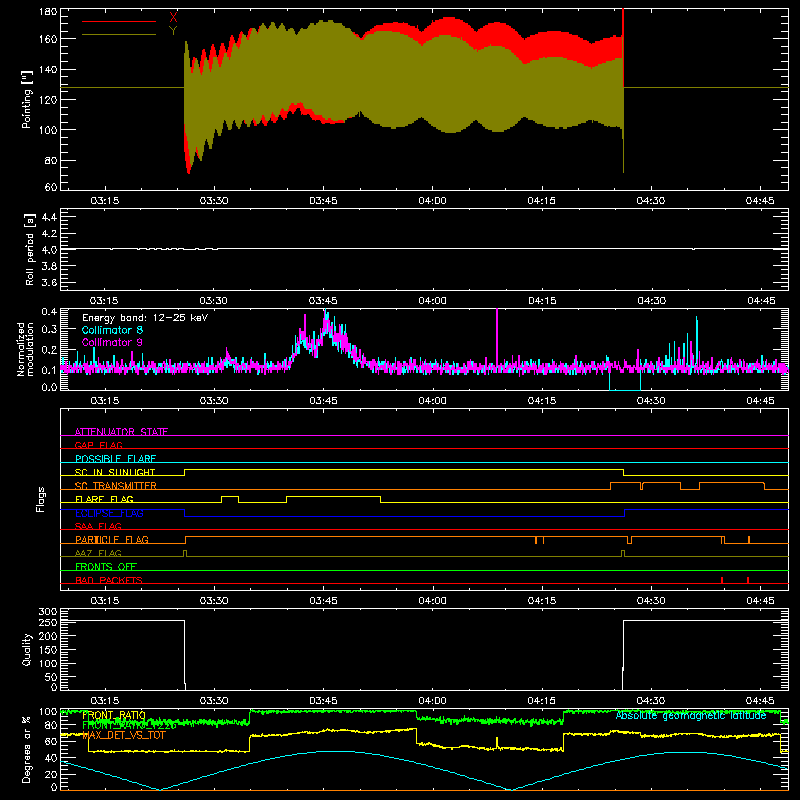Click the 'Absolute geomagnetic latitude' legend label
This screenshot has width=800, height=800.
pyautogui.click(x=691, y=715)
